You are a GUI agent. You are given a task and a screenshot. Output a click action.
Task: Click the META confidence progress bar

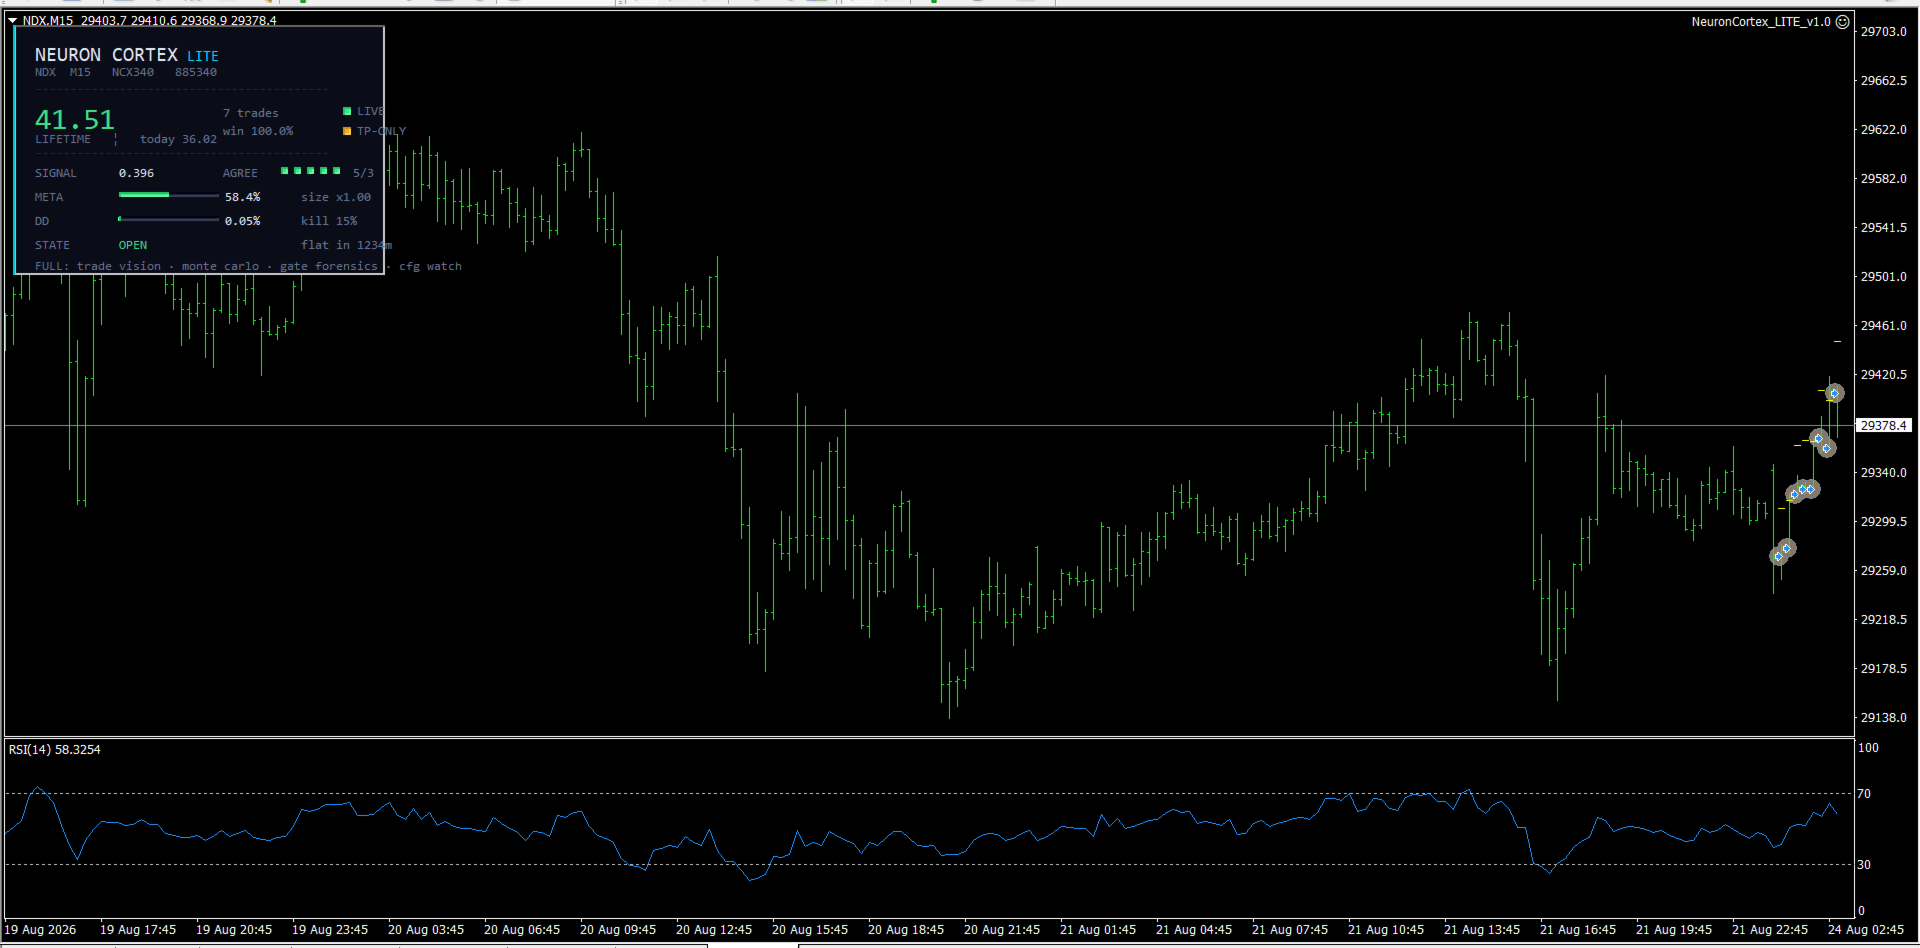click(168, 196)
